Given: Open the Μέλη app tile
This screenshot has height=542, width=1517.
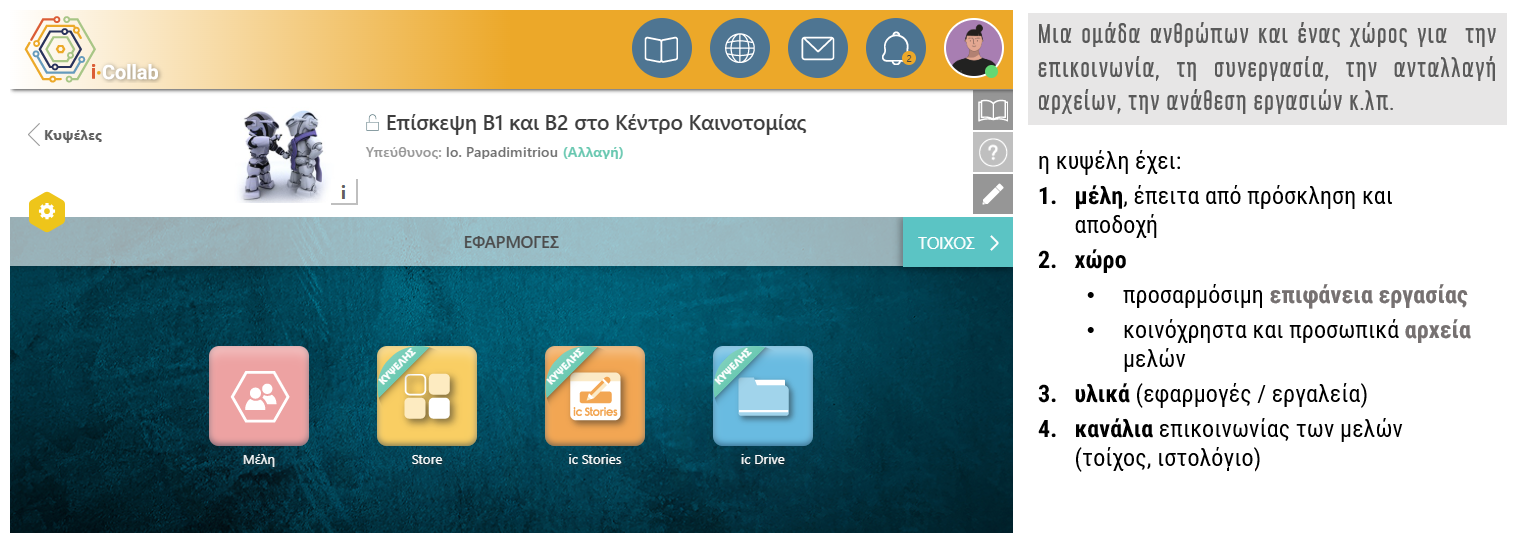Looking at the screenshot, I should (259, 396).
